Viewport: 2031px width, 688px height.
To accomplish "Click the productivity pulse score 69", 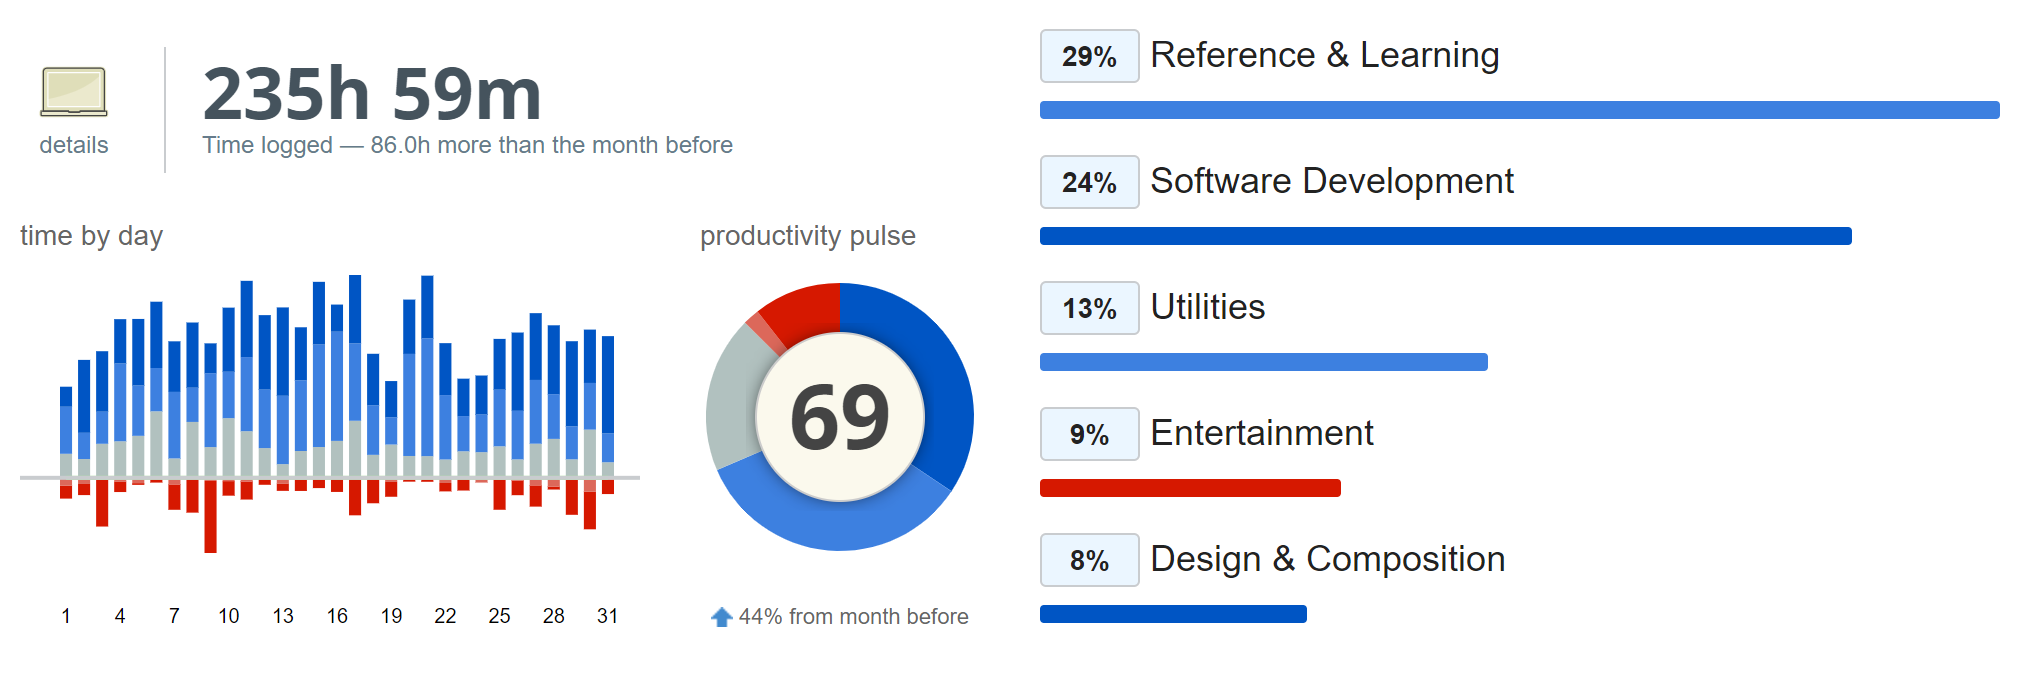I will [840, 417].
